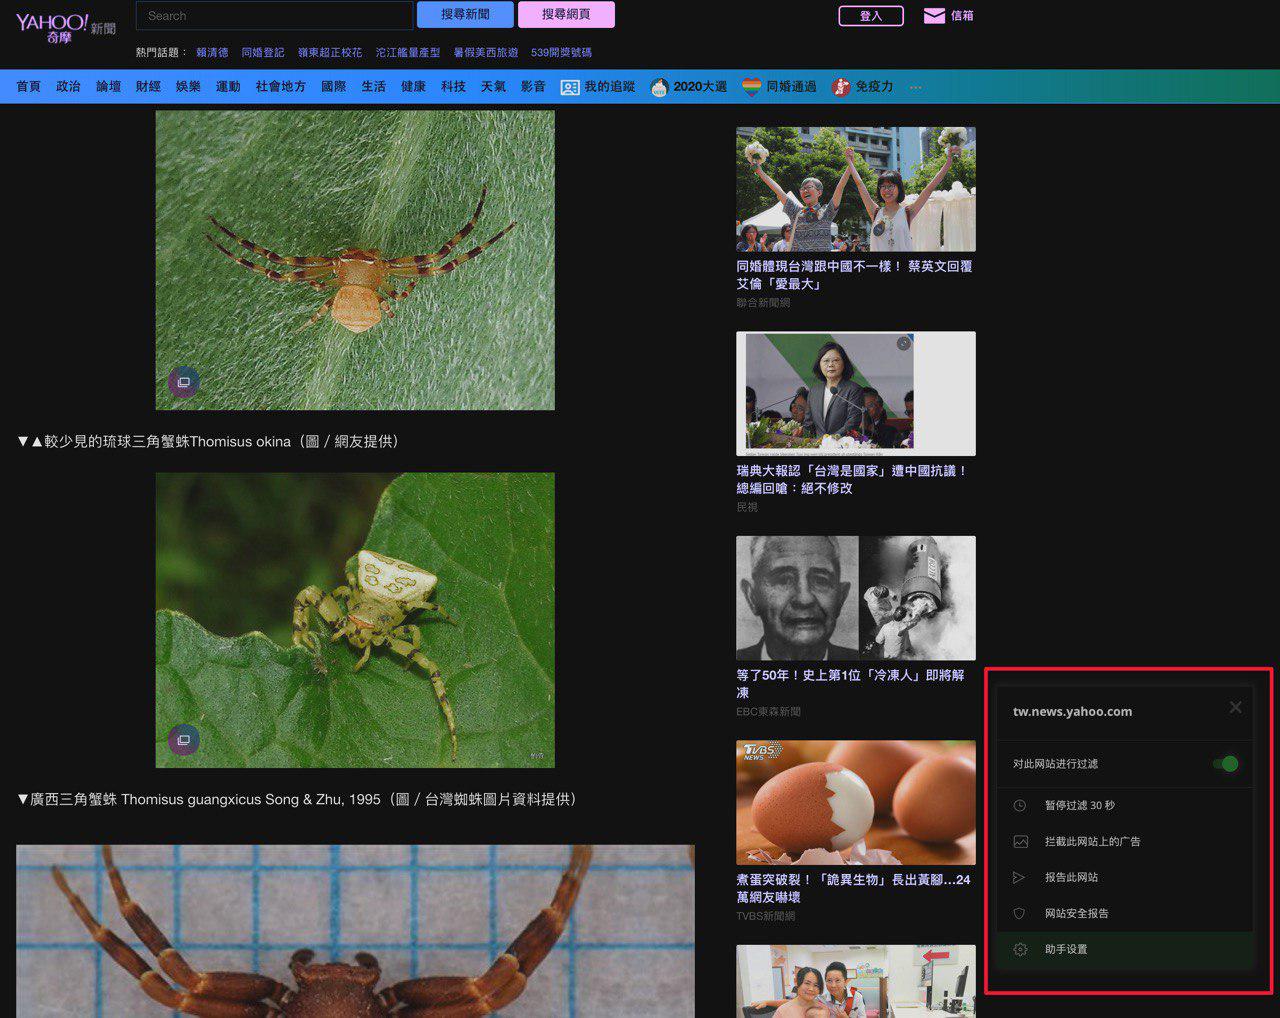Click same-sex wedding news thumbnail
1280x1018 pixels.
[856, 189]
